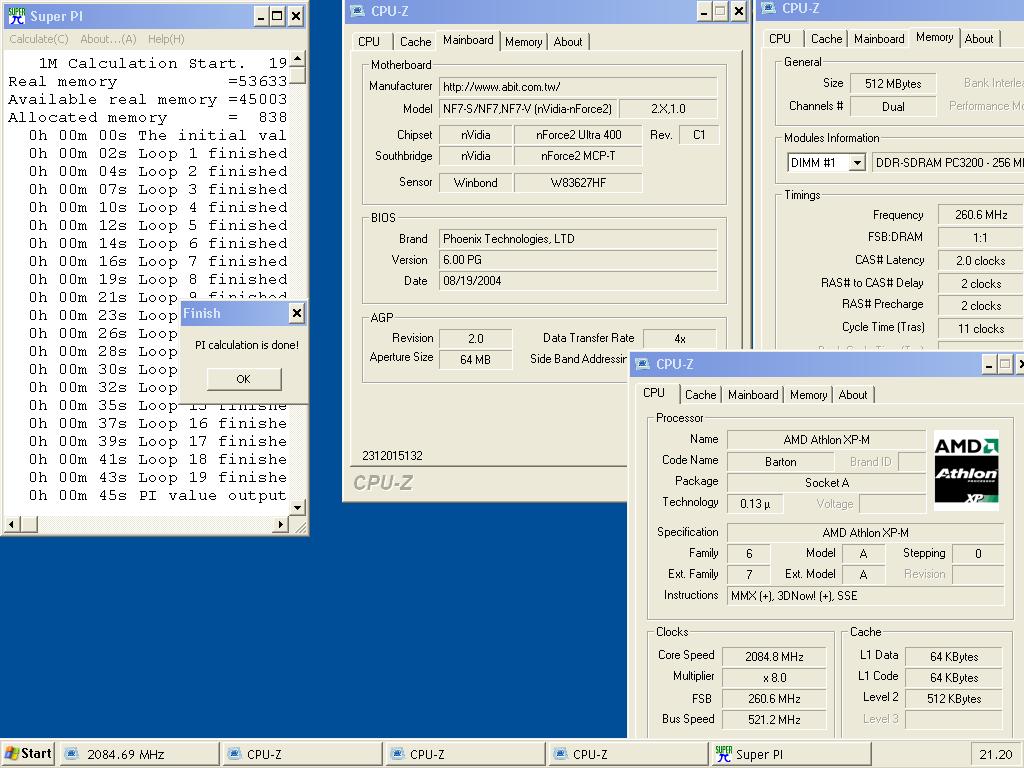Click the Level 2 cache 512 KBytes value

pyautogui.click(x=953, y=699)
